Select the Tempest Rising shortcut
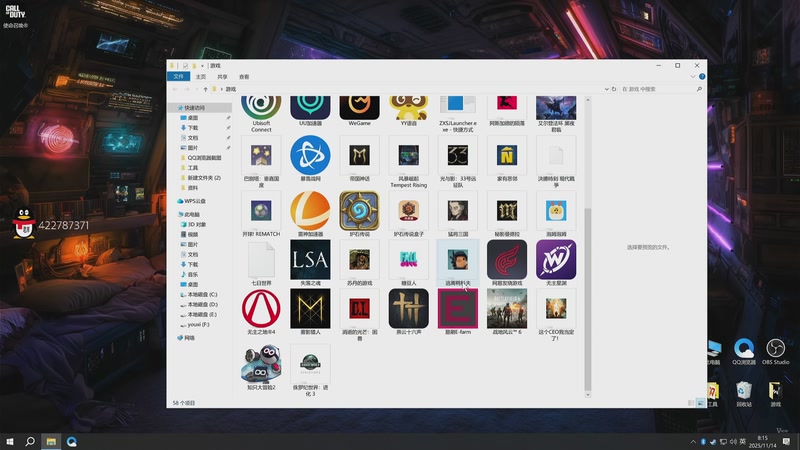 (408, 155)
